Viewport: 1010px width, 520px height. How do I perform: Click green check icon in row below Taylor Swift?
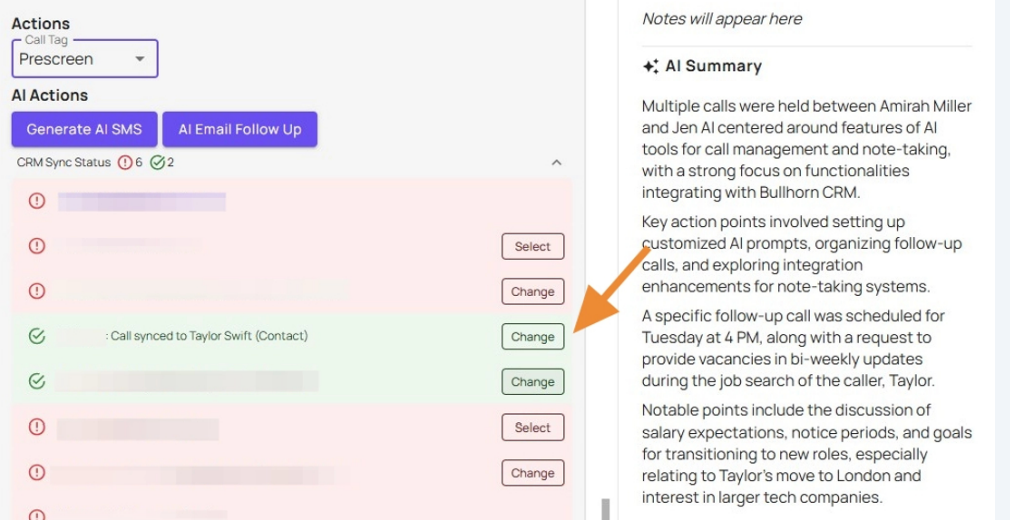pos(37,381)
